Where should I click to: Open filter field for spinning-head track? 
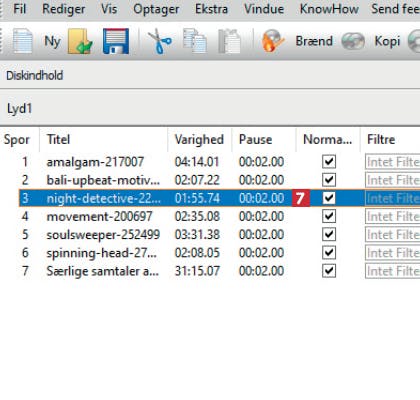[392, 253]
